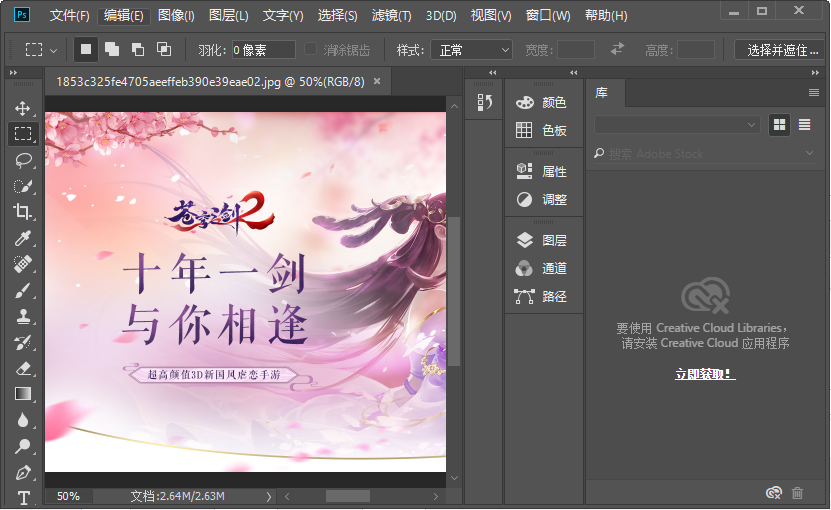
Task: Open the 图层(L) menu
Action: point(228,15)
